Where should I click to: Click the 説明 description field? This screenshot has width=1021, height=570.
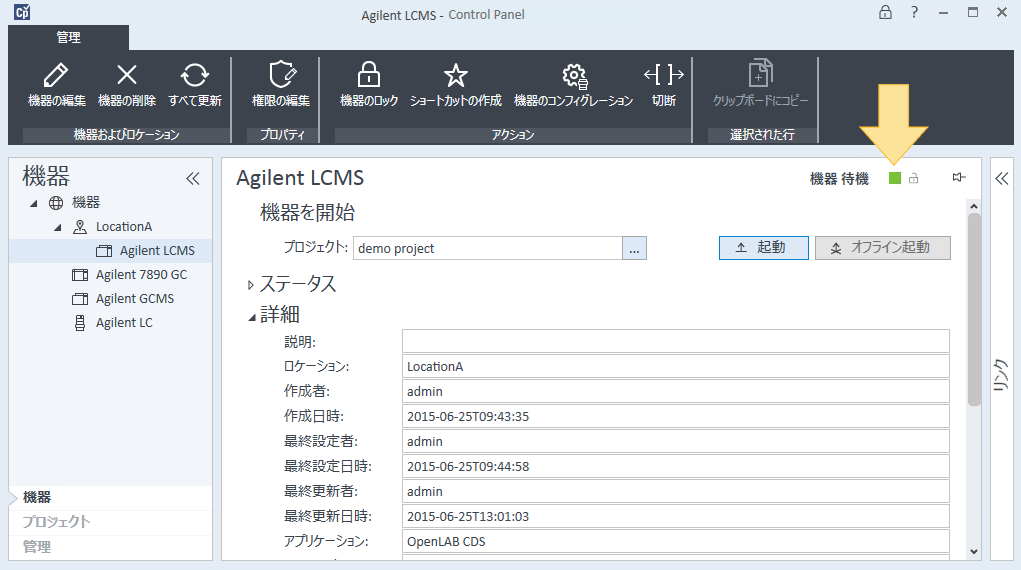[x=675, y=341]
